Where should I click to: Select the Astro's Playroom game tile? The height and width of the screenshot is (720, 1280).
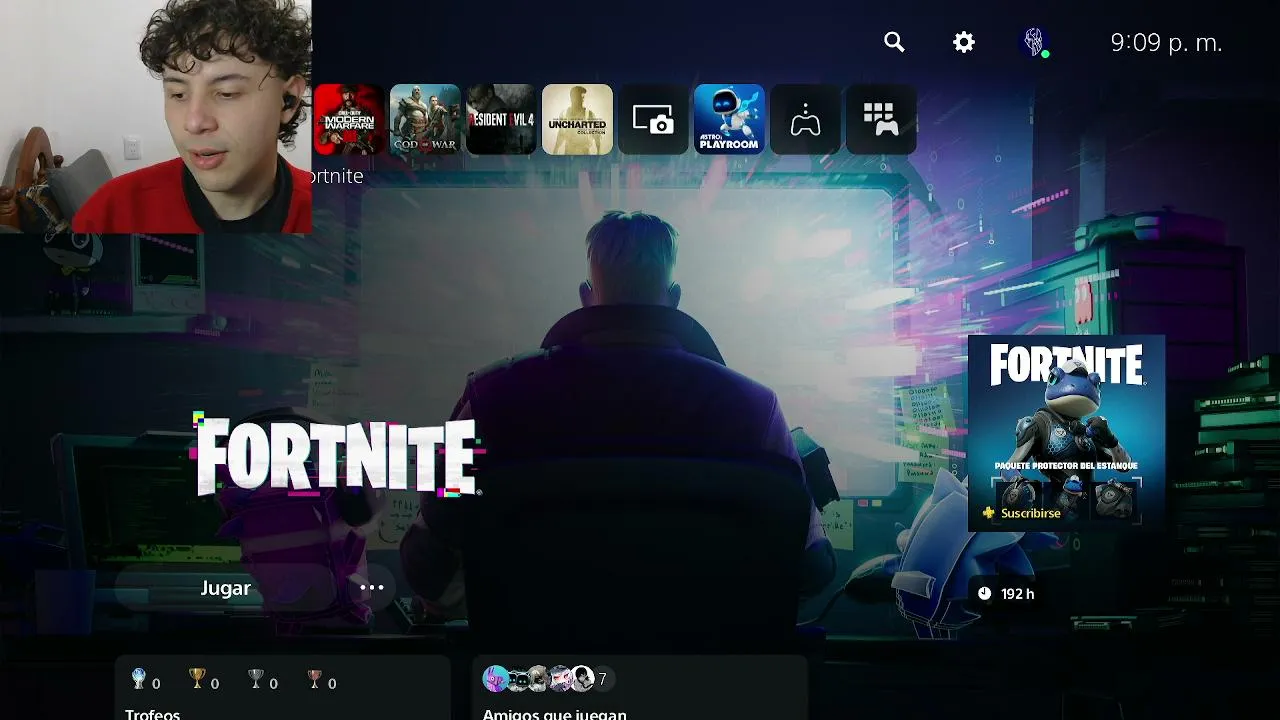tap(729, 119)
